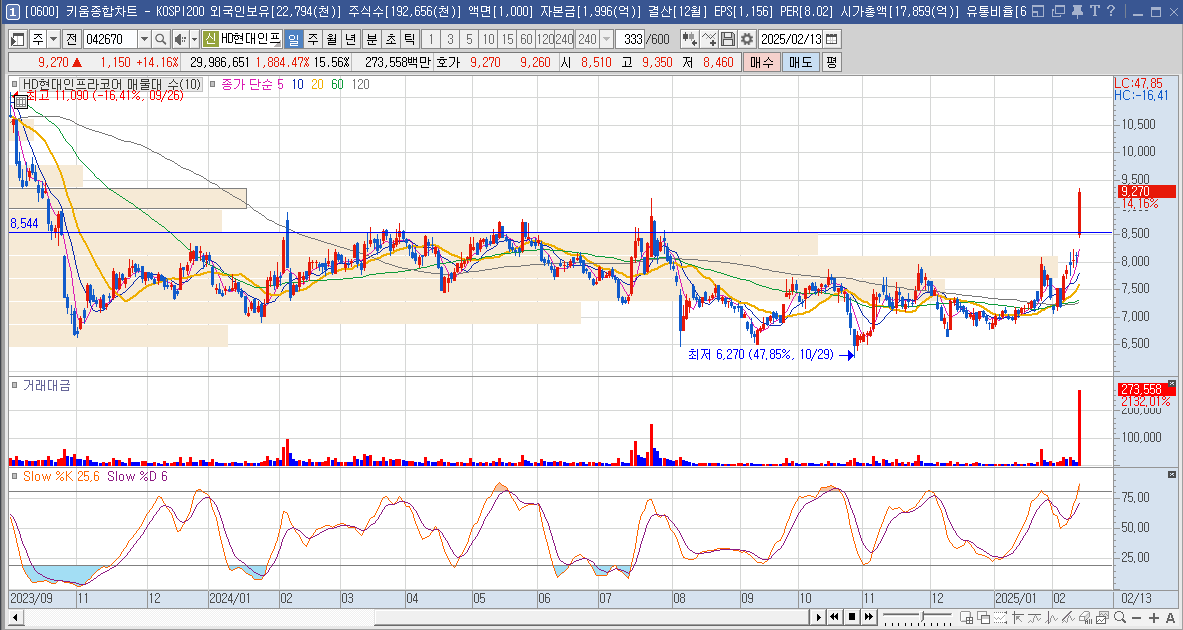
Task: Click the first window layout icon in title bar
Action: [1039, 11]
